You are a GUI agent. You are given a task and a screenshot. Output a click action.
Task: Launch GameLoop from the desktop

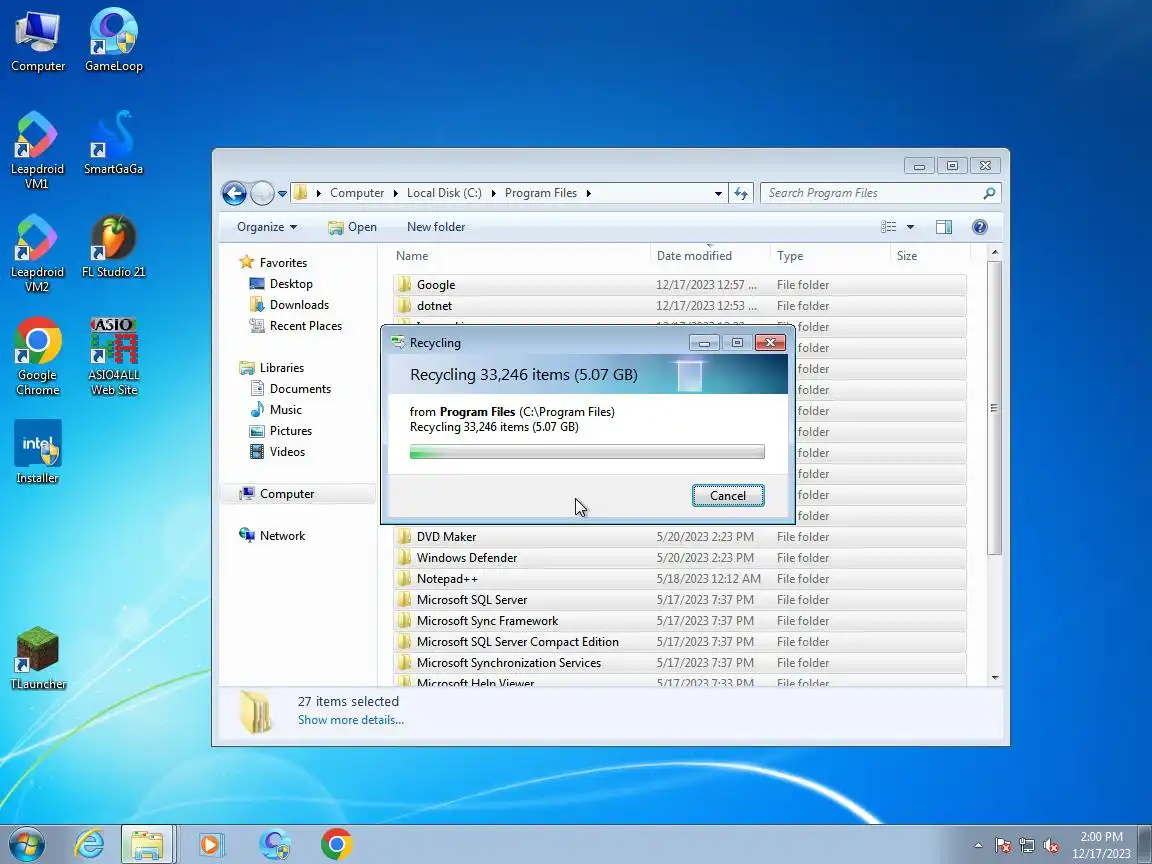113,42
